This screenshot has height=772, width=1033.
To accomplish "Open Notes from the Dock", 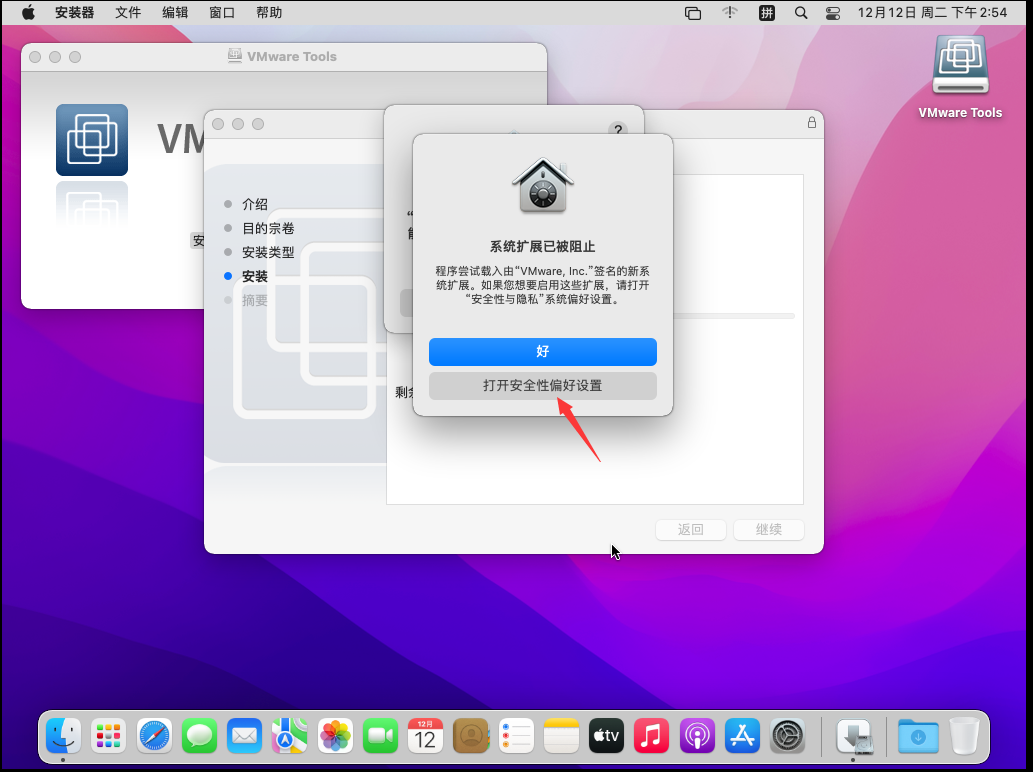I will tap(561, 735).
